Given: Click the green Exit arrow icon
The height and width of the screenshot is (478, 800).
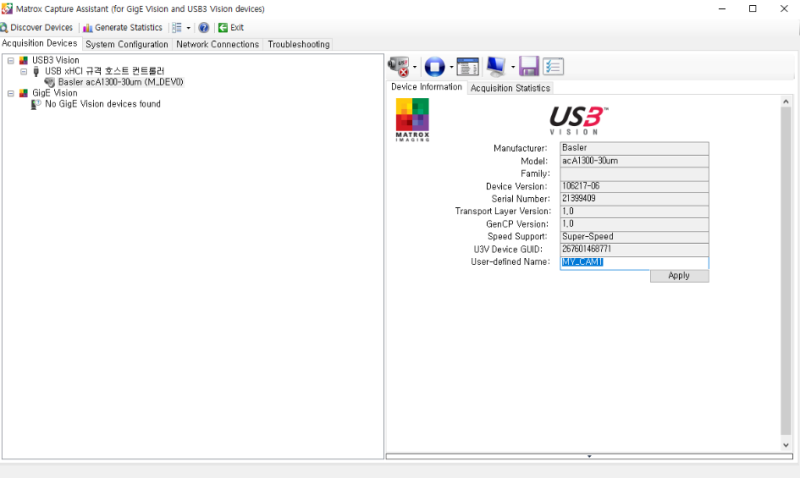Looking at the screenshot, I should [223, 28].
